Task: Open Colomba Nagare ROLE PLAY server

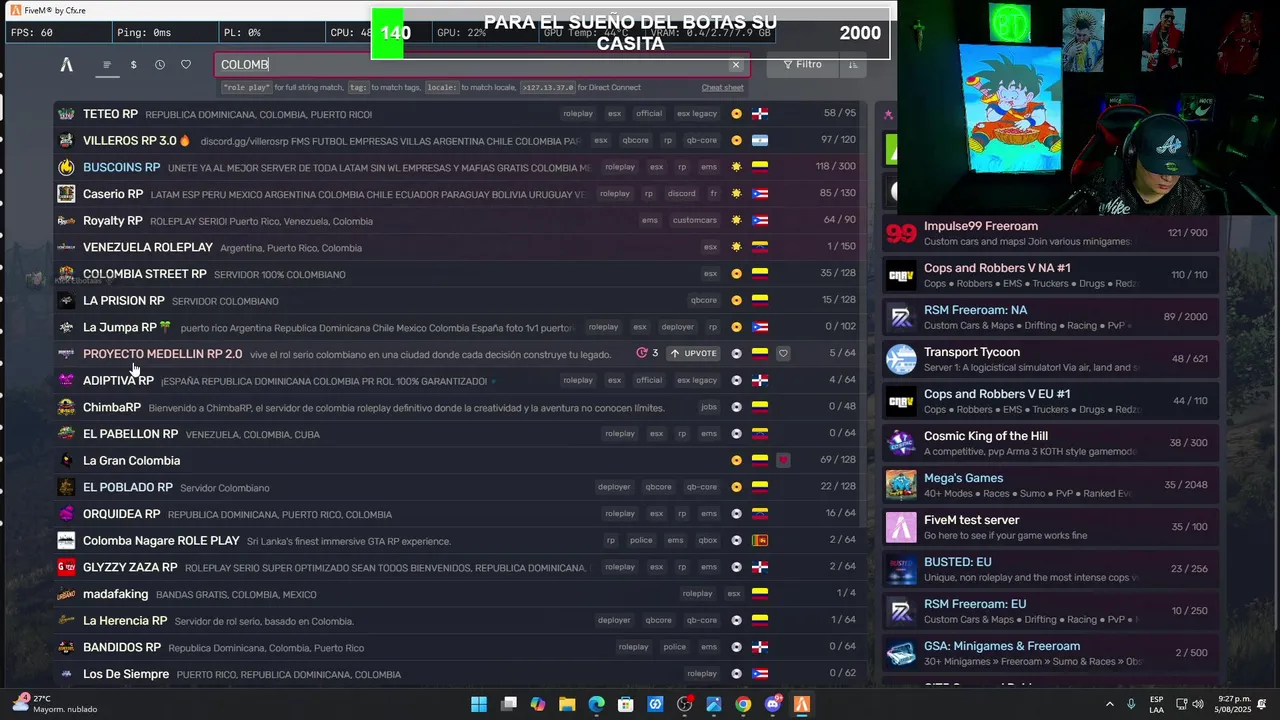Action: tap(460, 541)
